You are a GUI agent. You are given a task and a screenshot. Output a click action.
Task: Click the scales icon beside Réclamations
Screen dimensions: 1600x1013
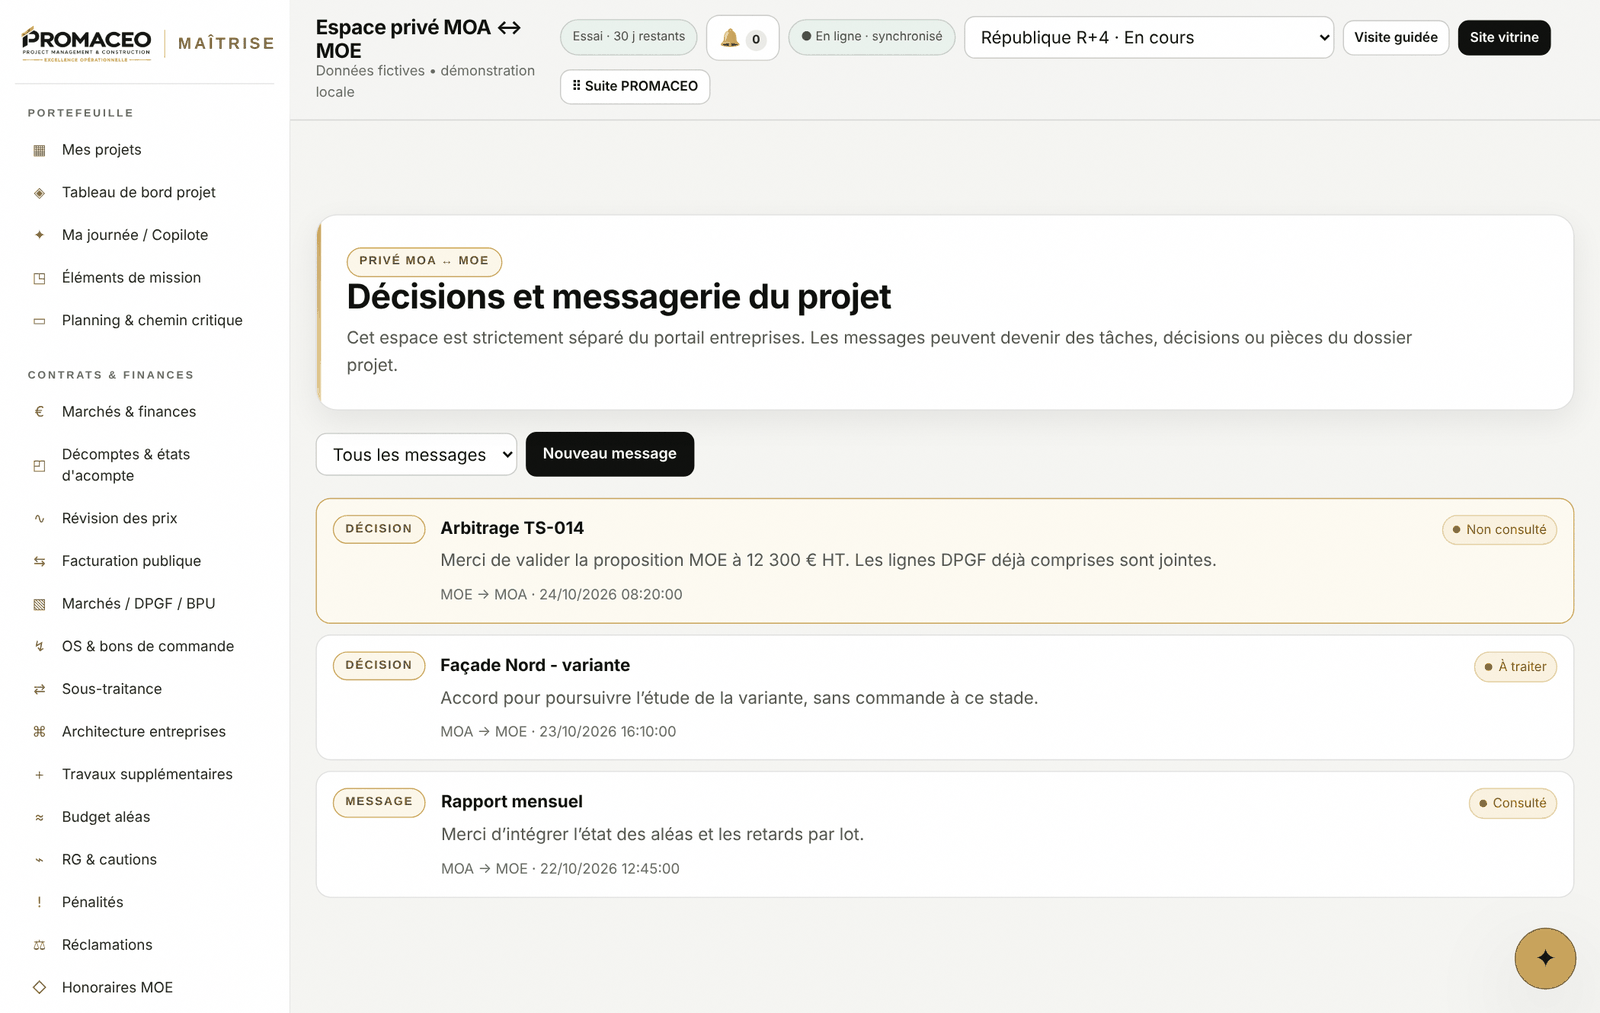point(39,945)
